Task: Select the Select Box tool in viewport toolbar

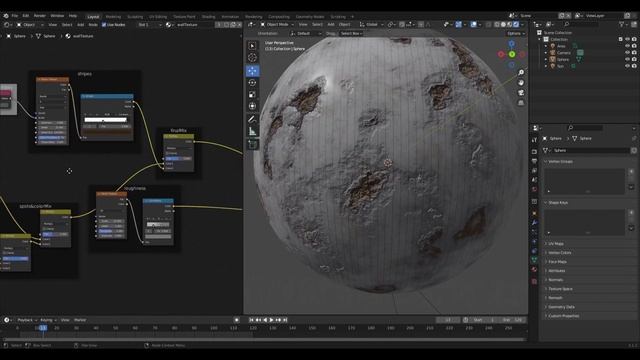Action: coord(252,46)
